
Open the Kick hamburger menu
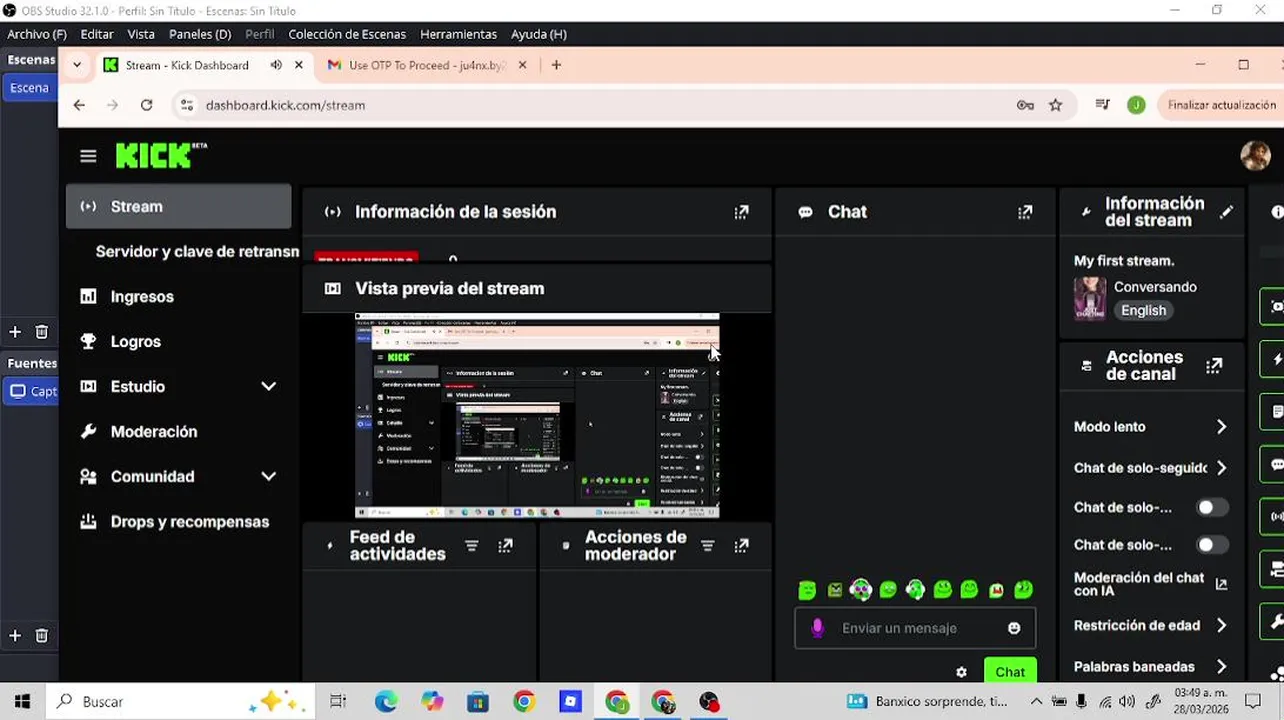[x=88, y=156]
